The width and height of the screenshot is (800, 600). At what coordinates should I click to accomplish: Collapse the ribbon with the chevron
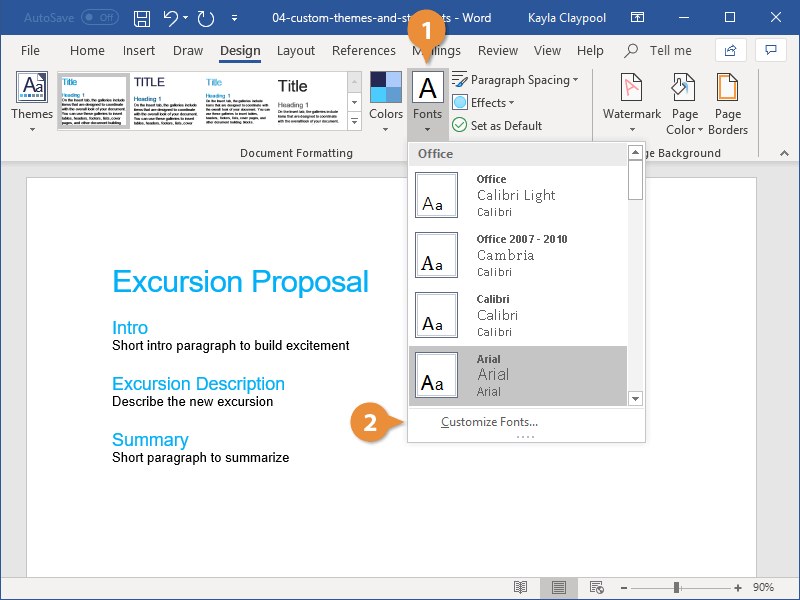coord(784,153)
